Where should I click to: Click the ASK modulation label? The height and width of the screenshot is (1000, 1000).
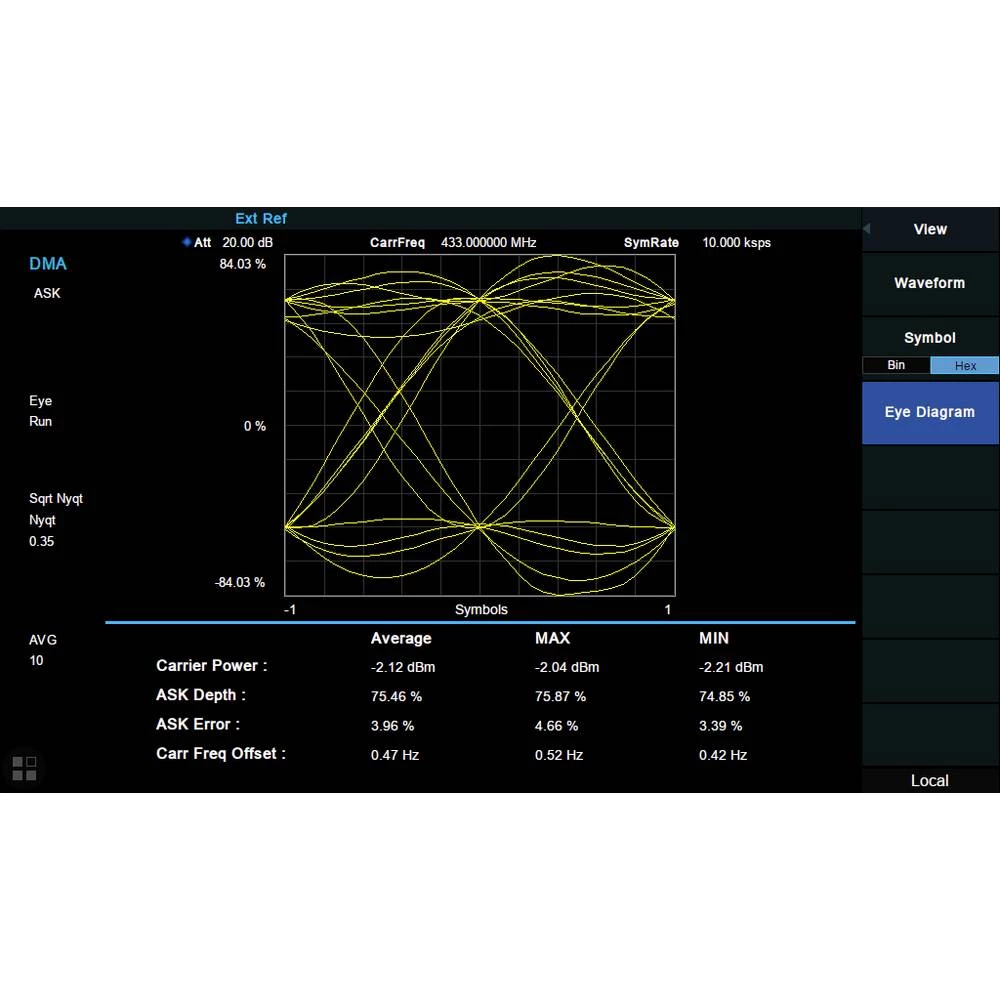tap(46, 293)
